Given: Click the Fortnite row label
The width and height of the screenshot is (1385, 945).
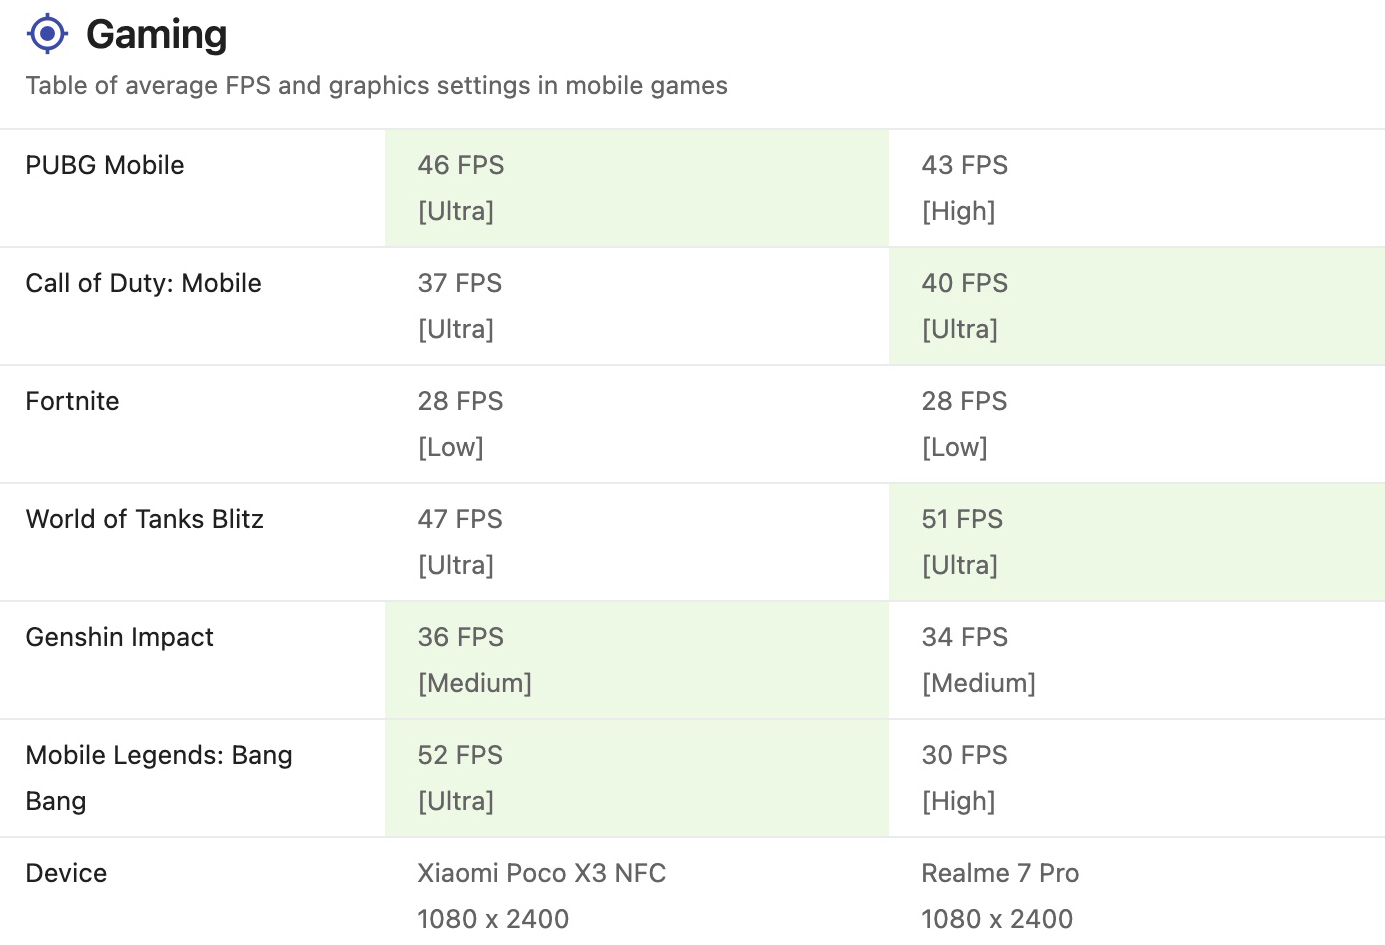Looking at the screenshot, I should [72, 401].
